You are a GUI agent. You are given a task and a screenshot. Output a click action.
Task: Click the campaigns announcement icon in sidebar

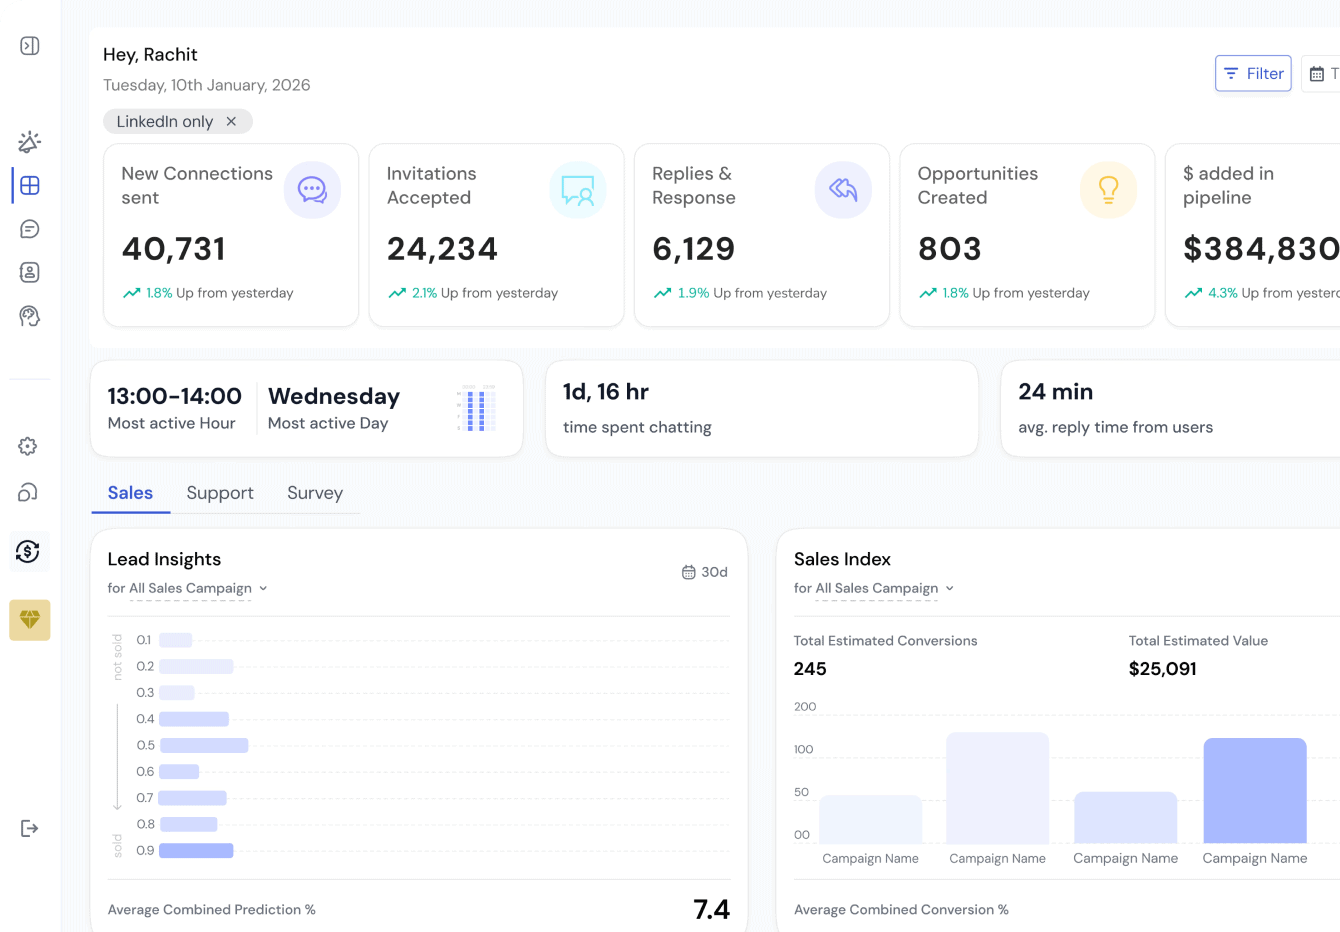(x=29, y=141)
